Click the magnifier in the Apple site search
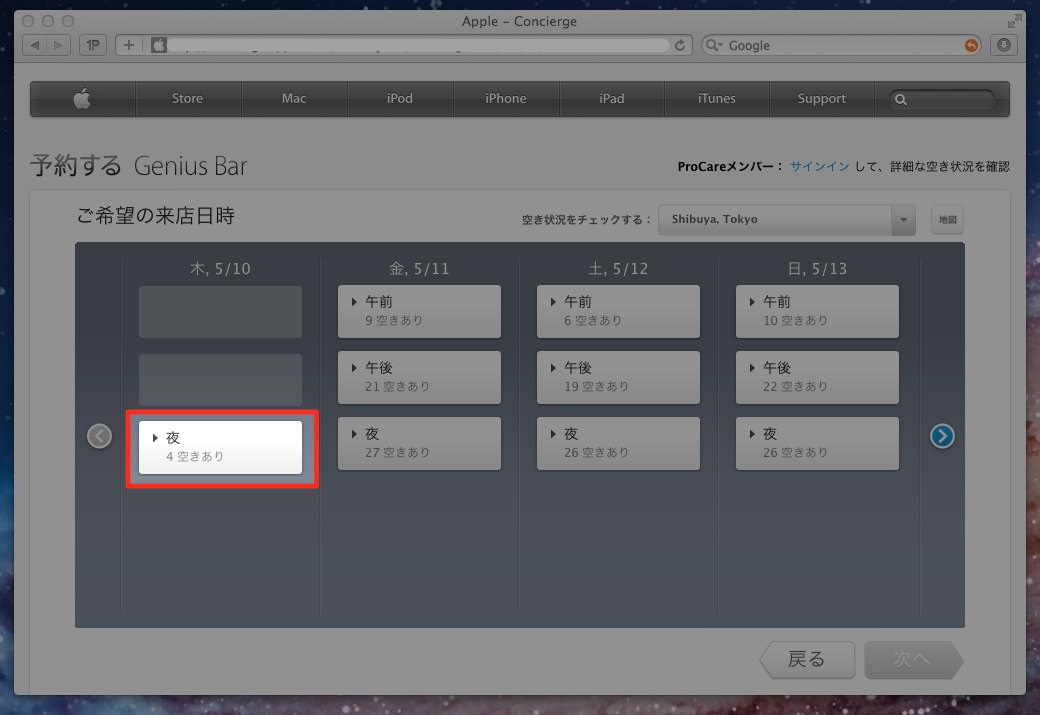The width and height of the screenshot is (1040, 715). (900, 99)
